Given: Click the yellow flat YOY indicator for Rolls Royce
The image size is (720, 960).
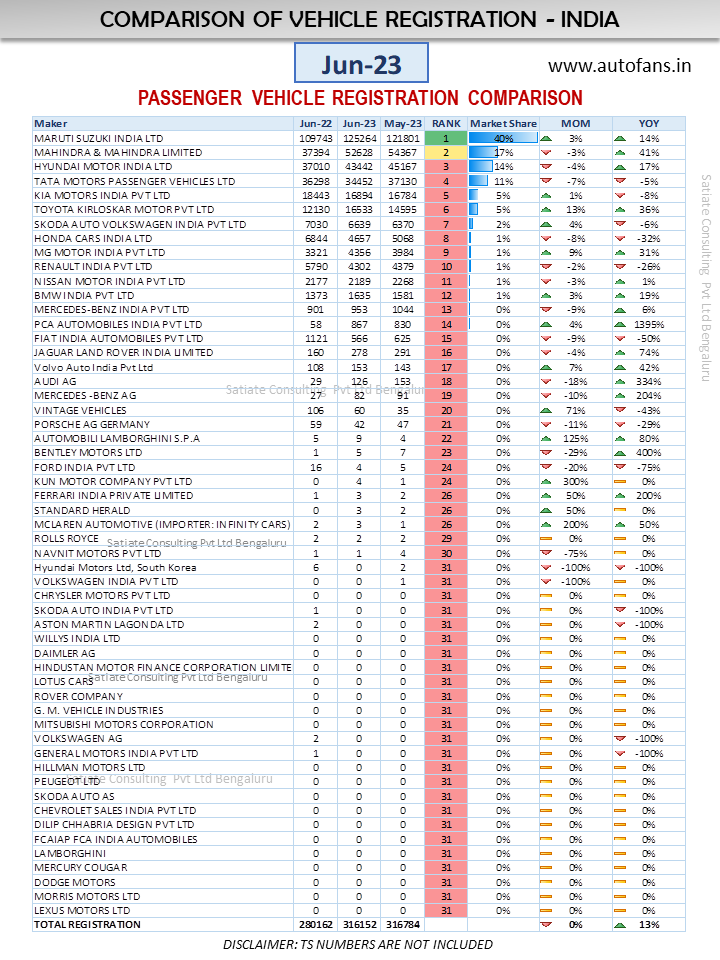Looking at the screenshot, I should pos(620,539).
